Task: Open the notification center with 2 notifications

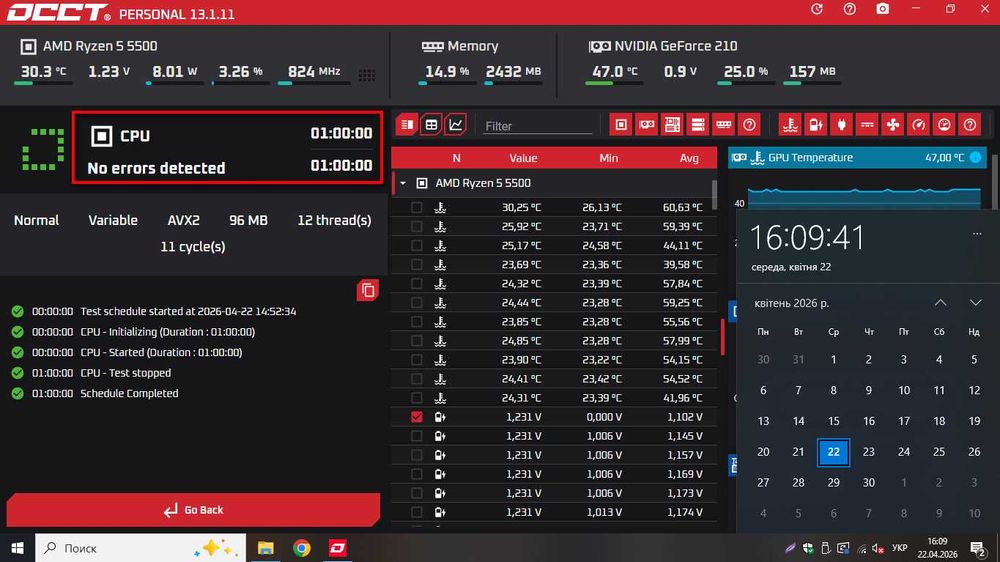Action: (x=977, y=548)
